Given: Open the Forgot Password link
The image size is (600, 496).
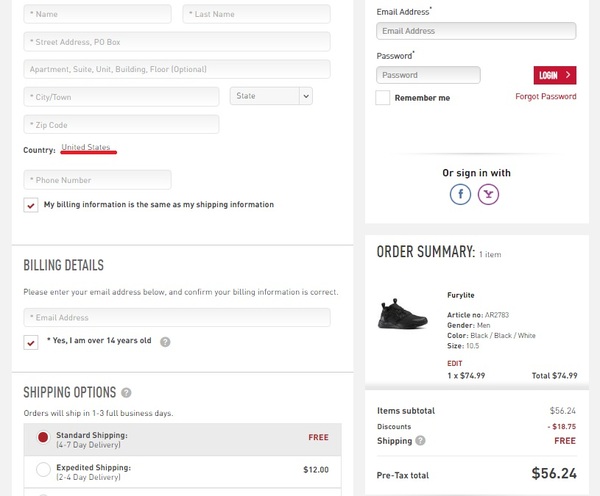Looking at the screenshot, I should 545,97.
